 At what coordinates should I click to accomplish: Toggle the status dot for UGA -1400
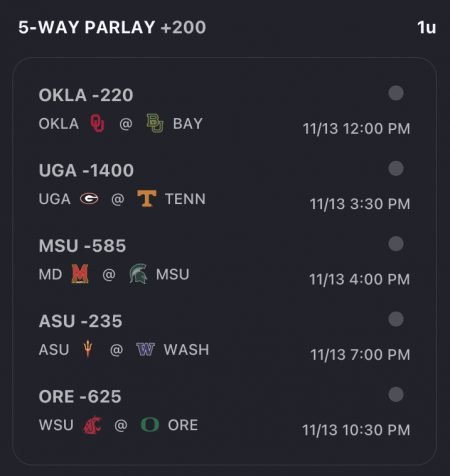click(396, 168)
